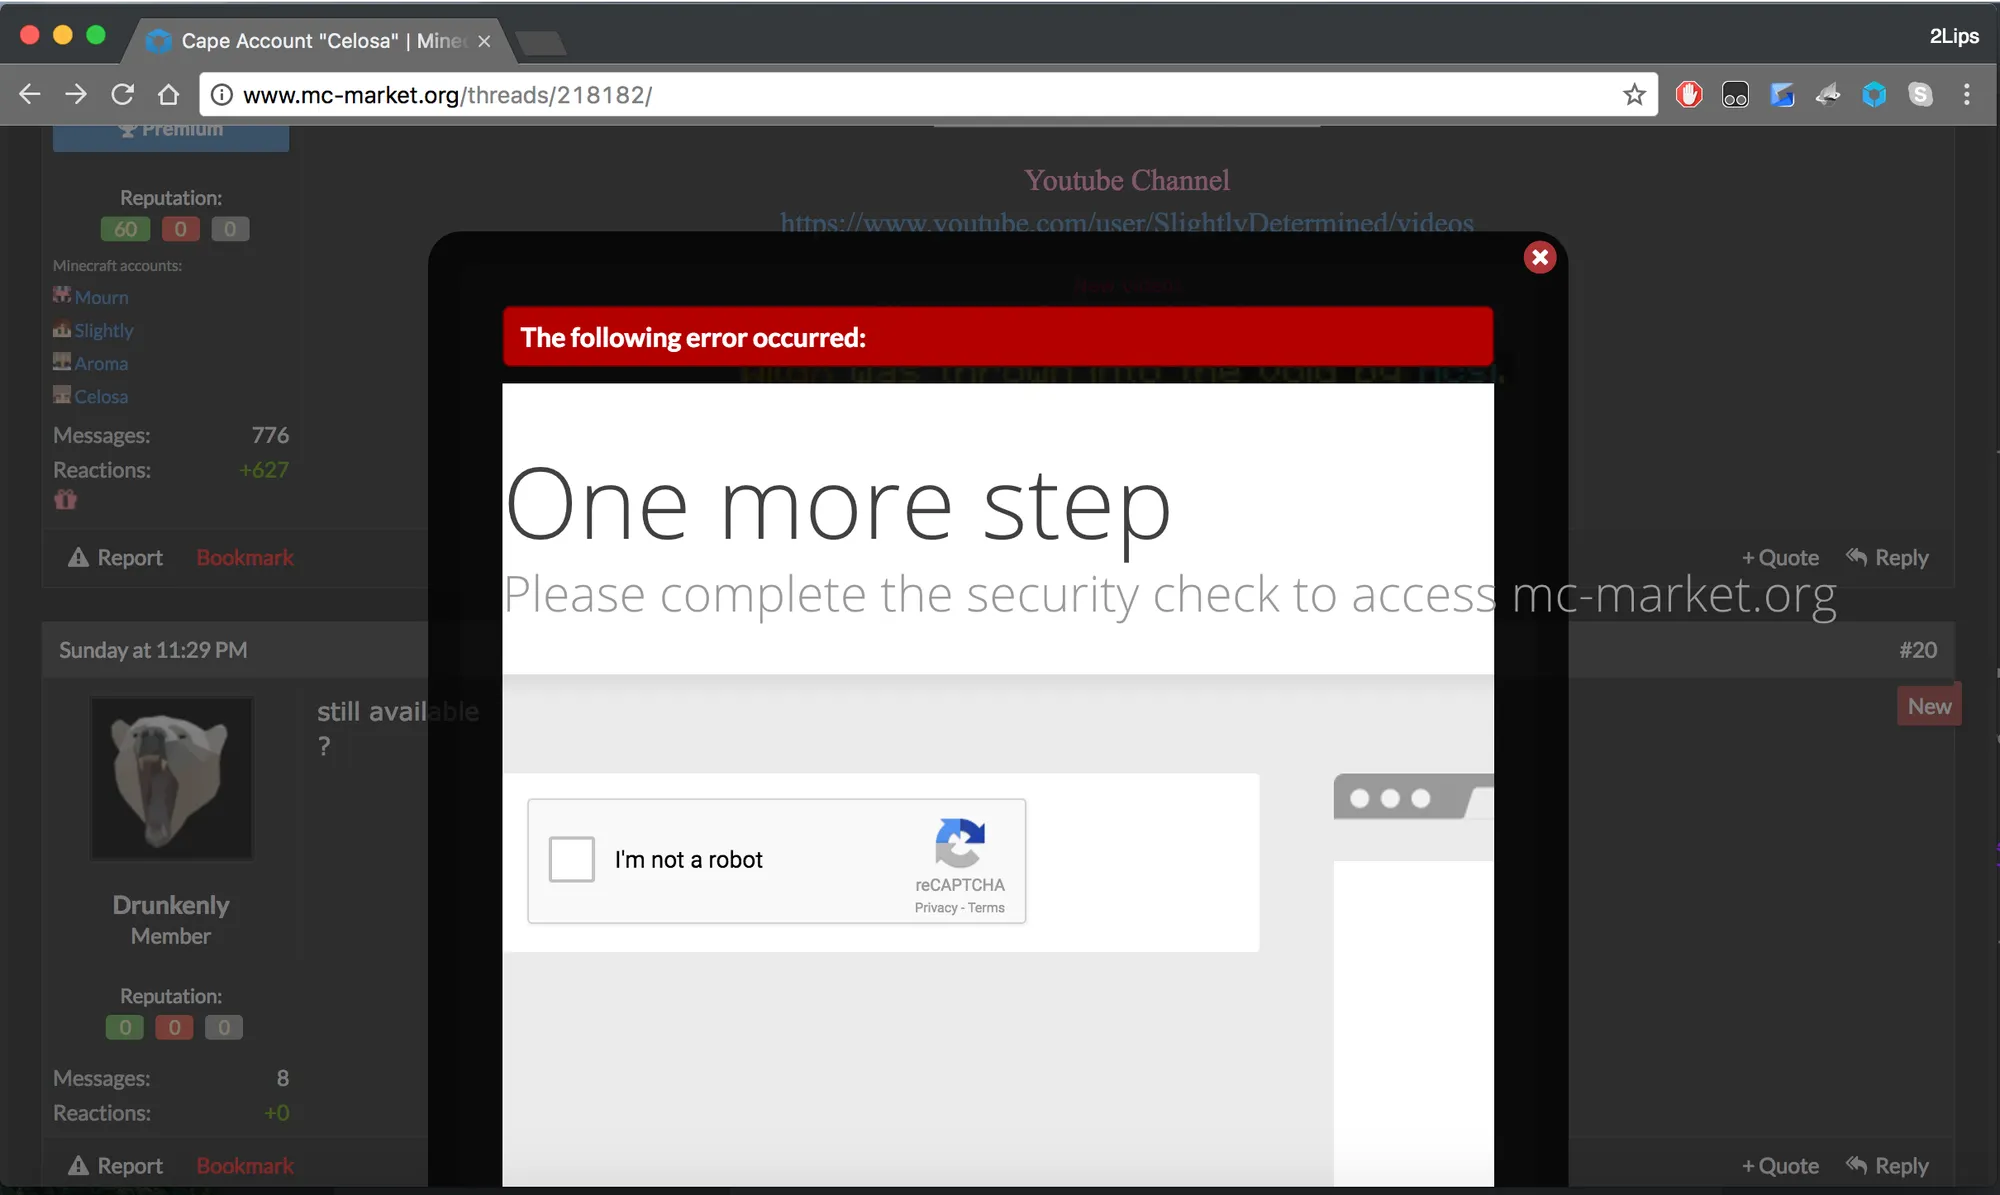Click the +627 reactions count

(x=264, y=470)
